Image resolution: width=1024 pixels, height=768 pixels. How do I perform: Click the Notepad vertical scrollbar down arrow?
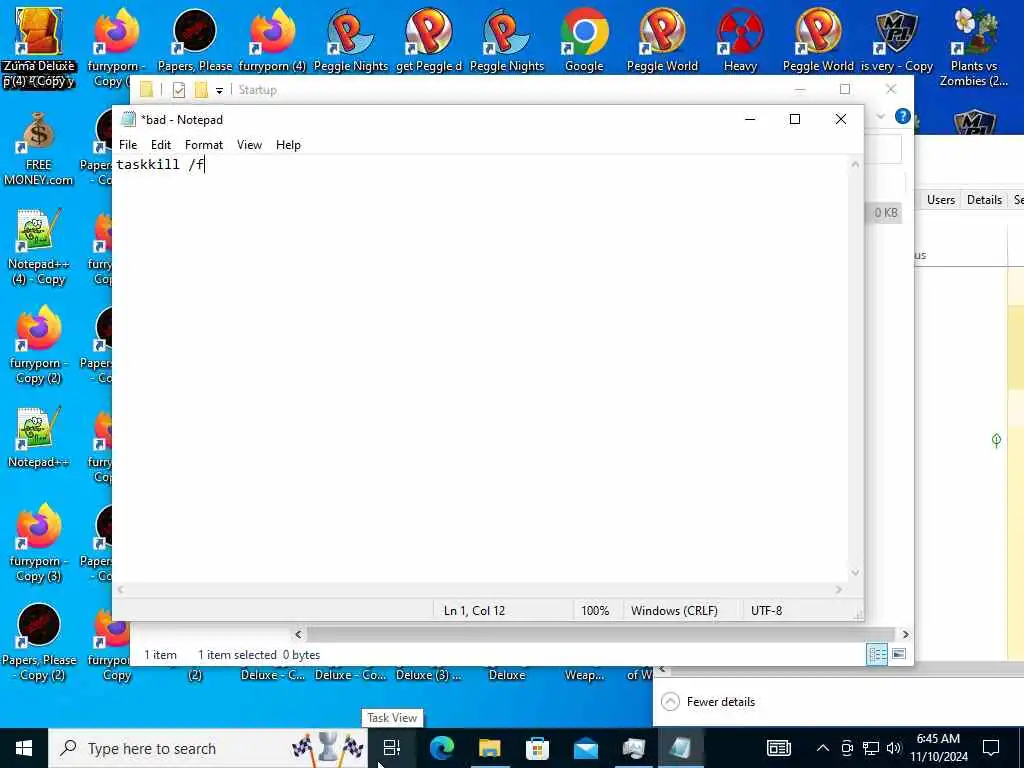[x=855, y=573]
